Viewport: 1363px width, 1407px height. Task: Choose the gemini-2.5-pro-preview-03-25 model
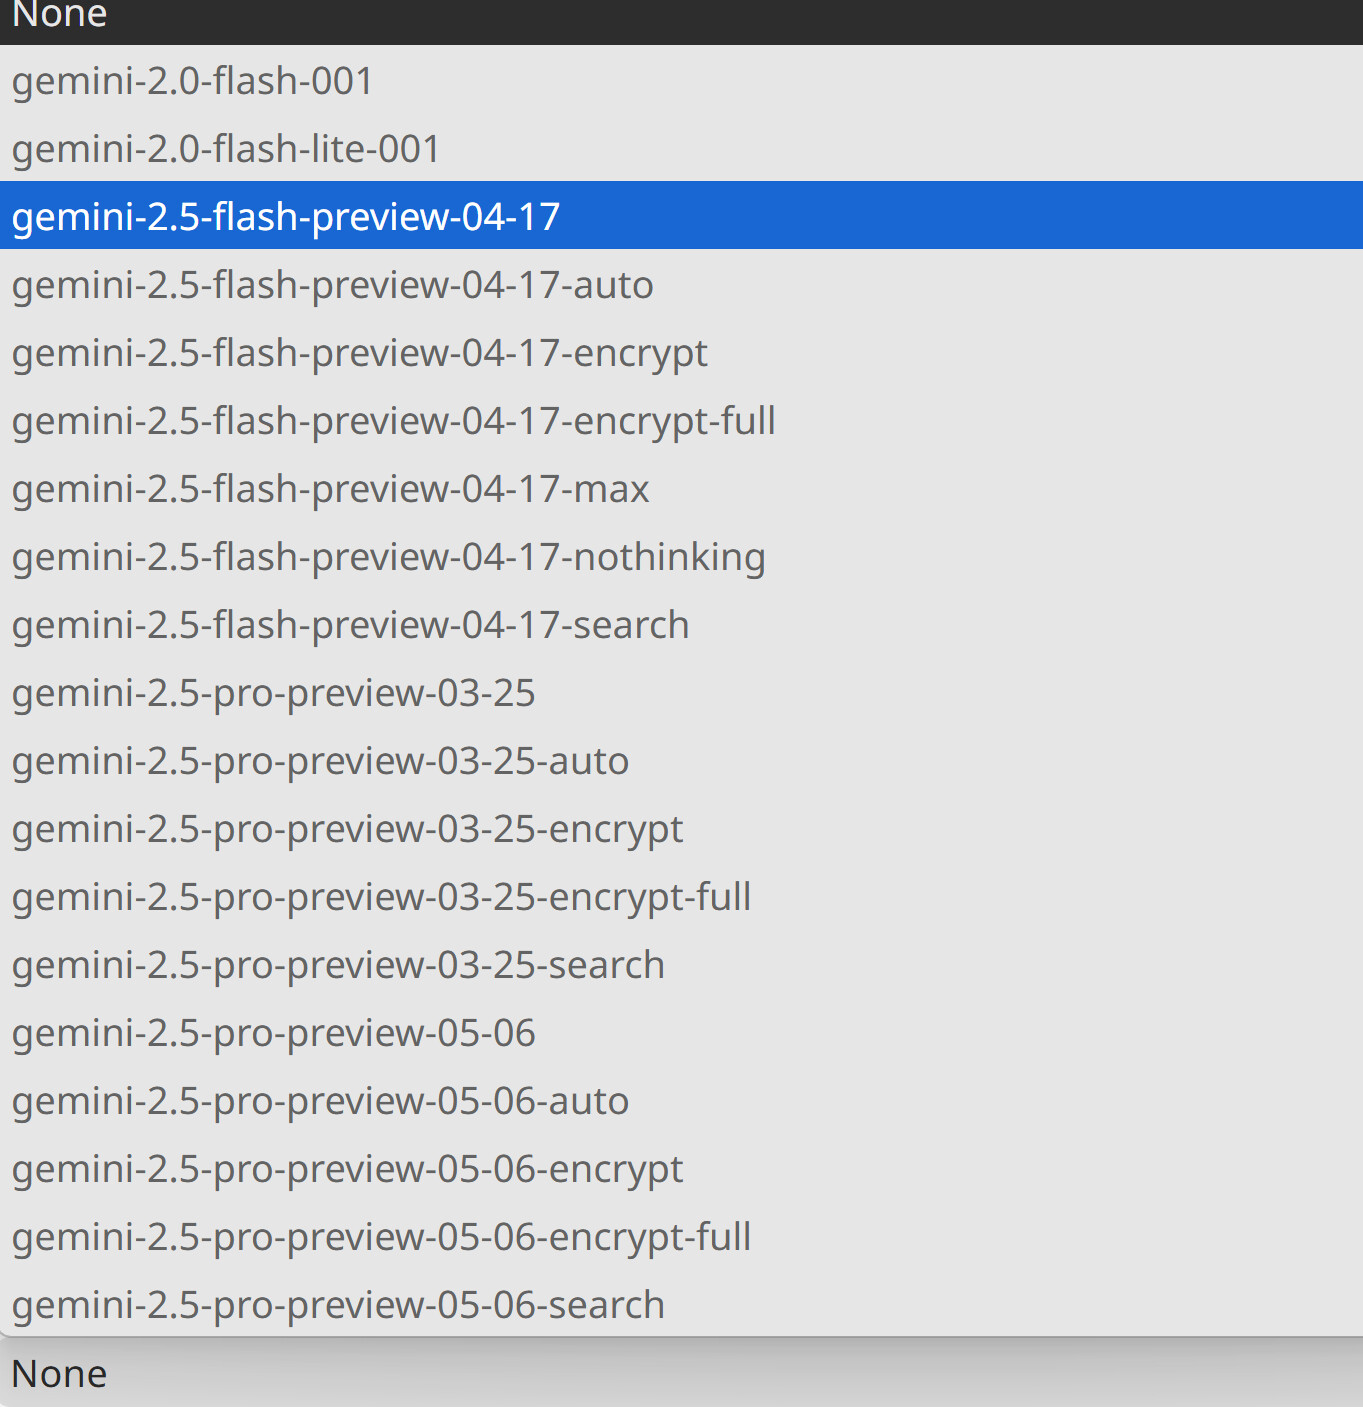pos(273,693)
